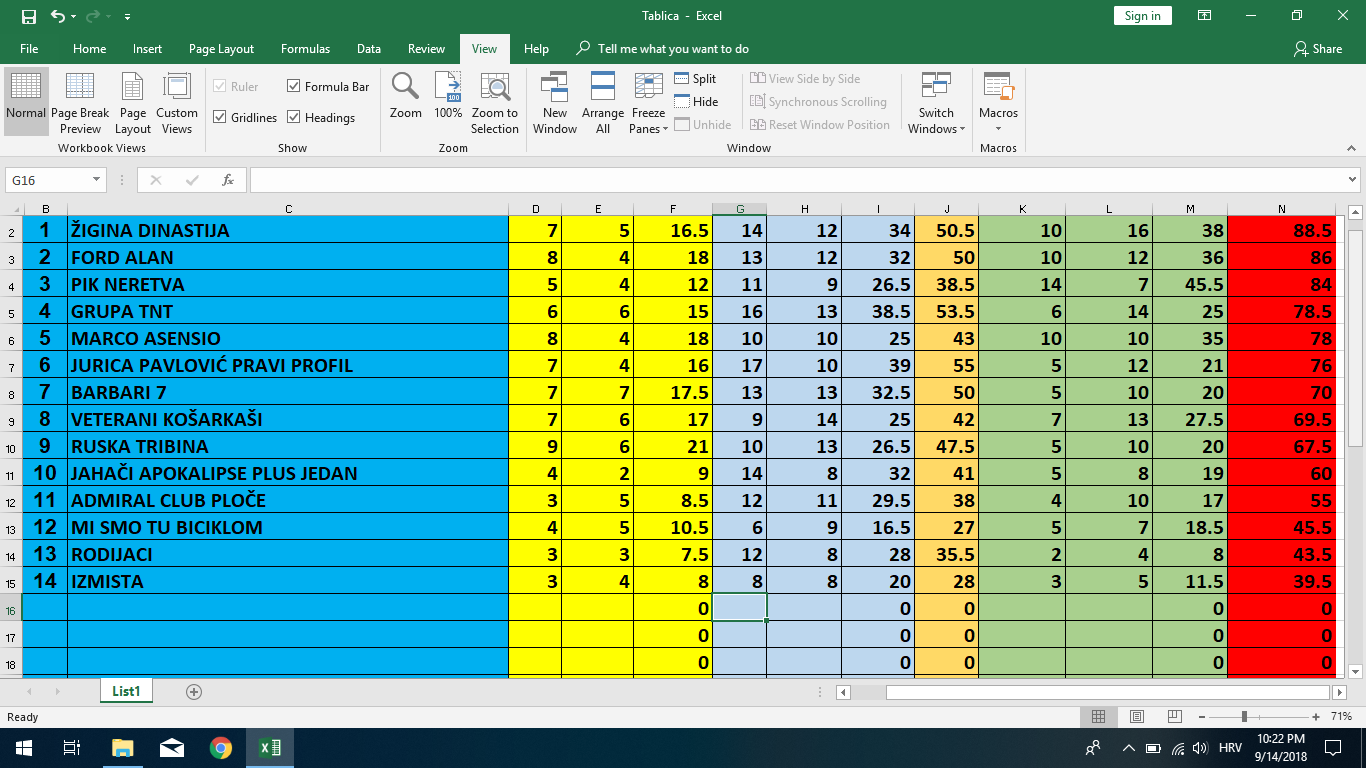1366x768 pixels.
Task: Disable the Headings checkbox
Action: pyautogui.click(x=294, y=118)
